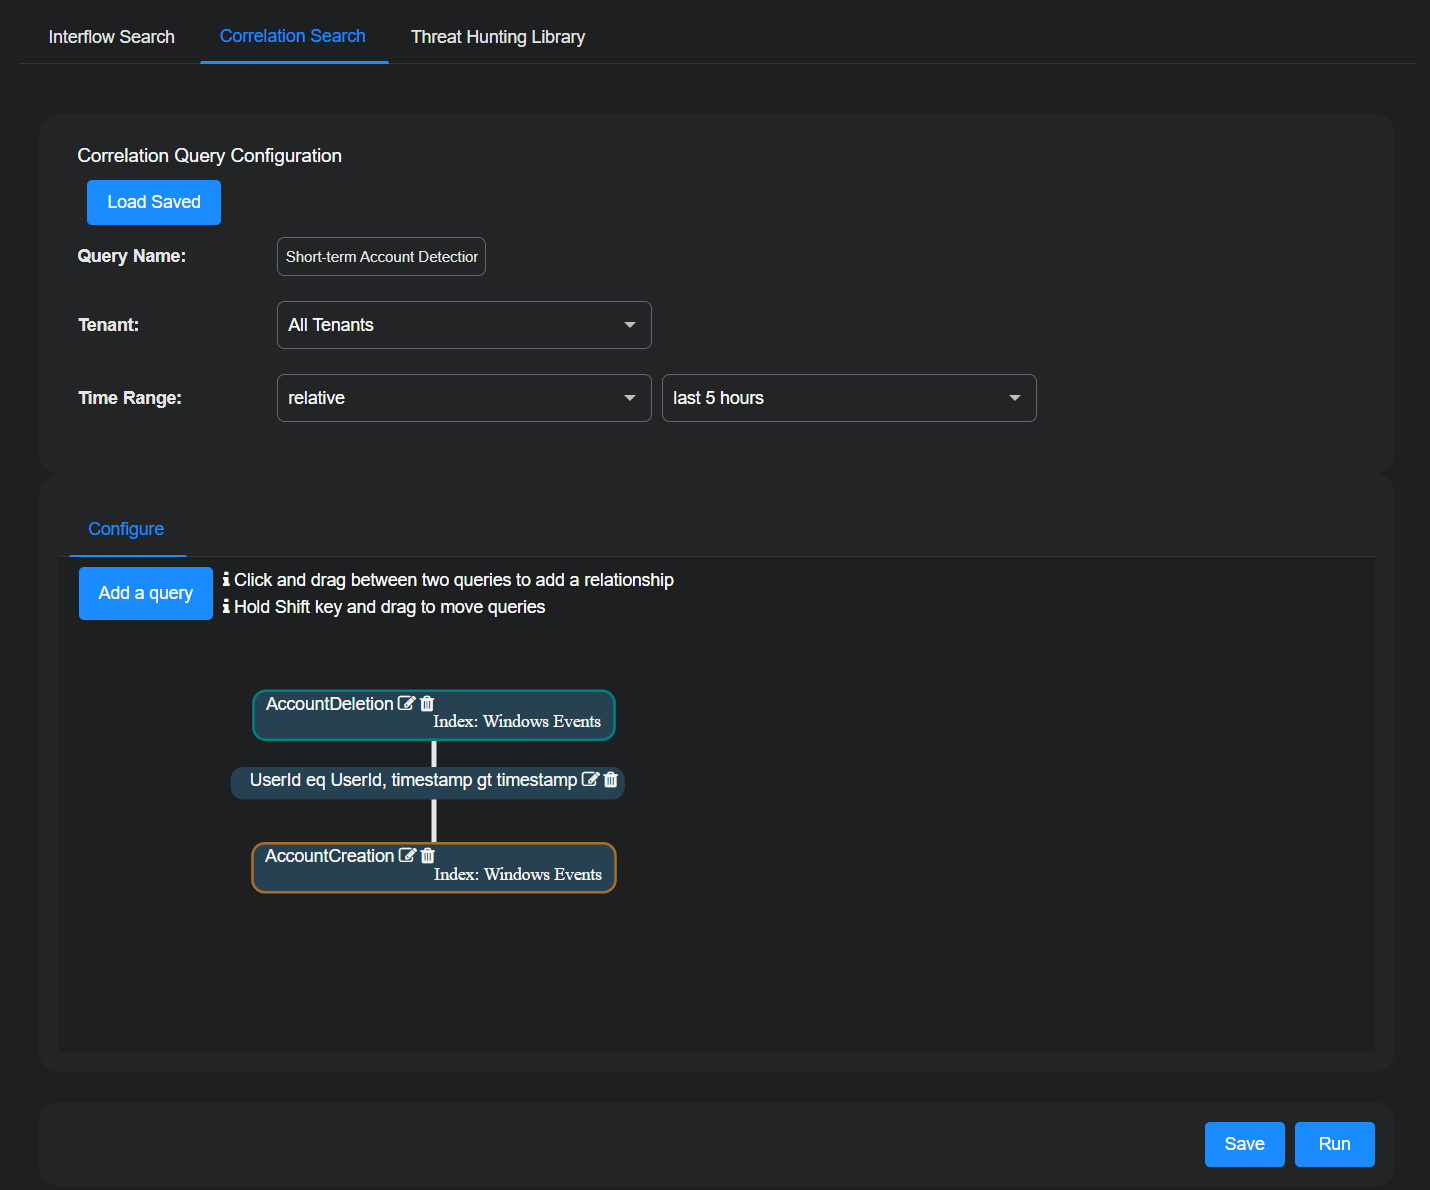The image size is (1430, 1190).
Task: Save the correlation query
Action: click(x=1244, y=1144)
